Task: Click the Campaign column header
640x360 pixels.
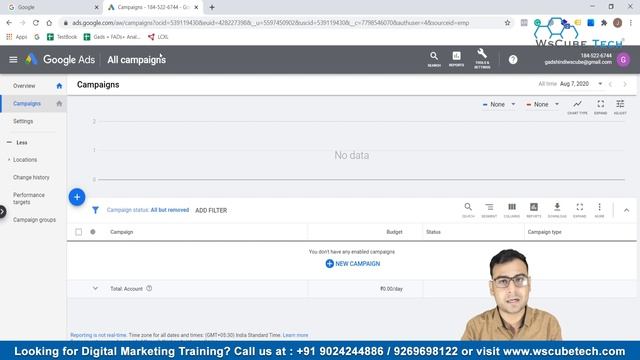Action: tap(122, 232)
